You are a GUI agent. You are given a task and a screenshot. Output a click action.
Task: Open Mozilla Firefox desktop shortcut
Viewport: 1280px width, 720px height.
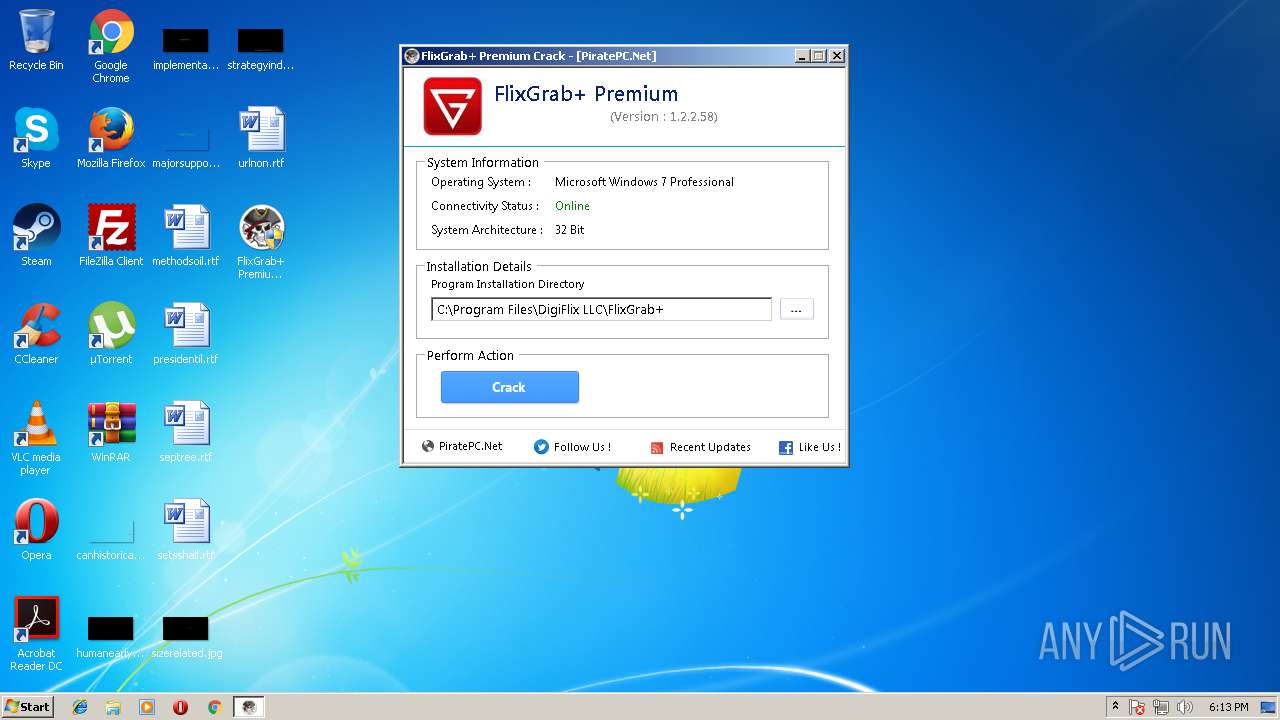(111, 138)
